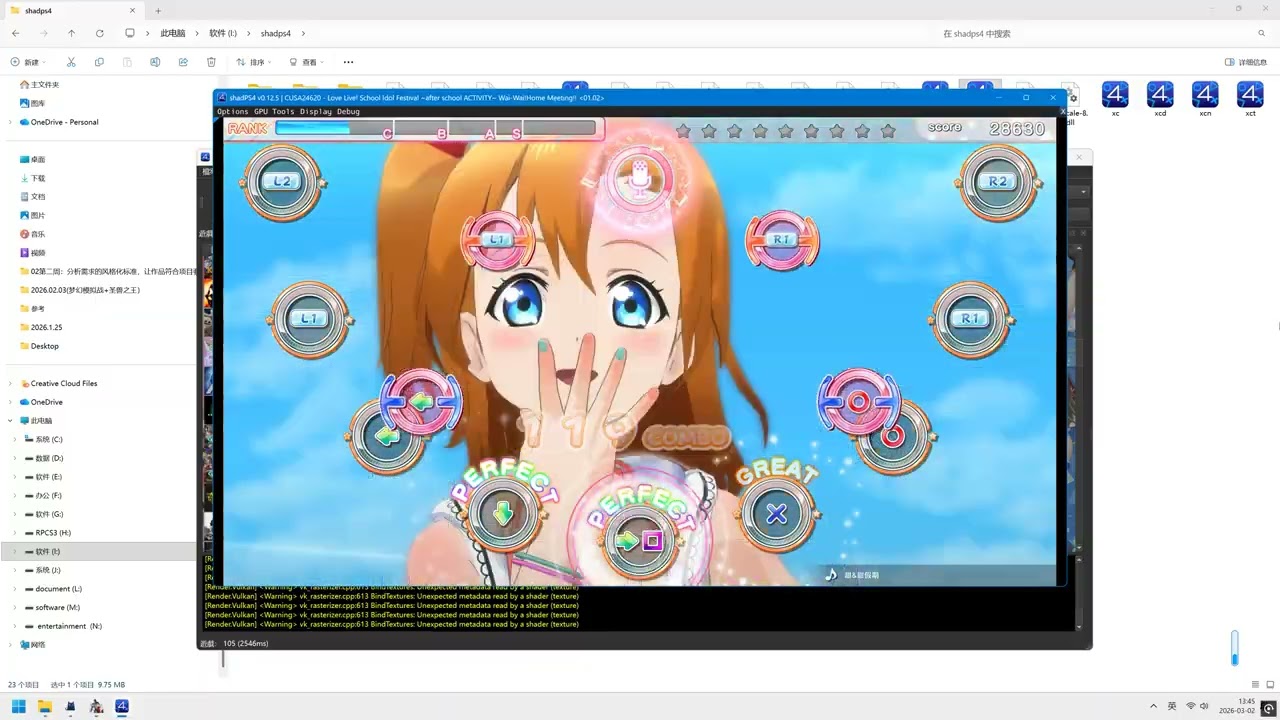Tap the R2 rhythm target in game

[x=997, y=182]
